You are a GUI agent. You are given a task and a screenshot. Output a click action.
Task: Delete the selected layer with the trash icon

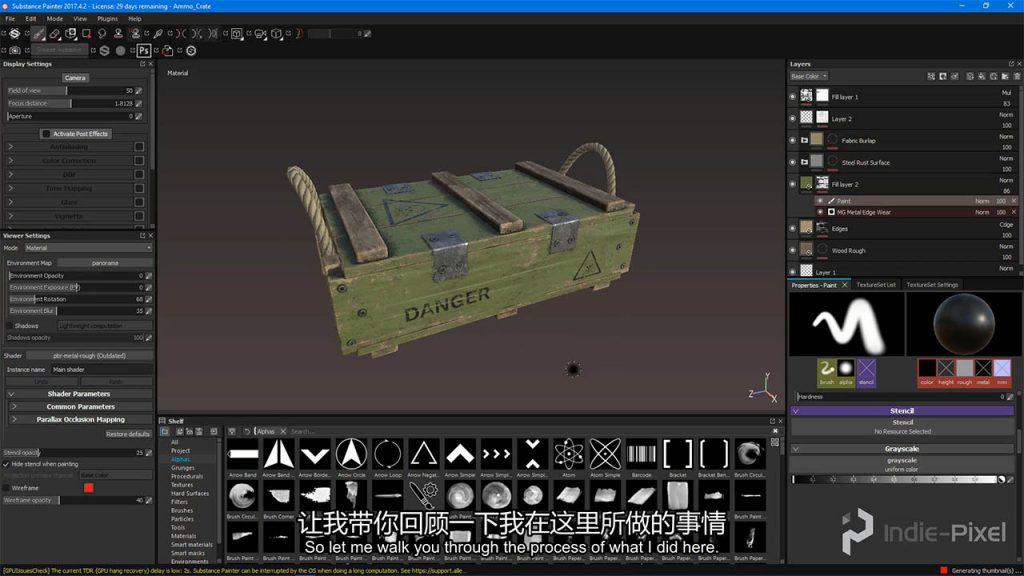[1017, 76]
